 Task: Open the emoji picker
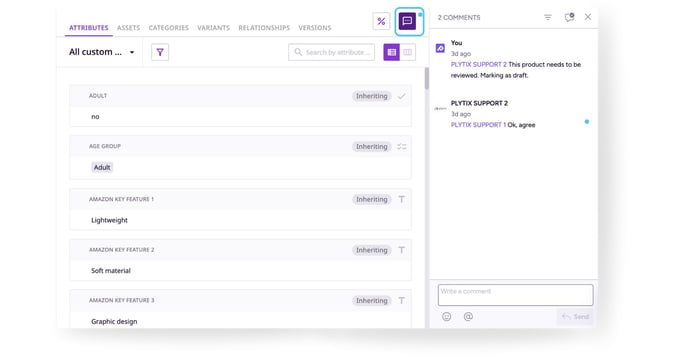[x=446, y=317]
